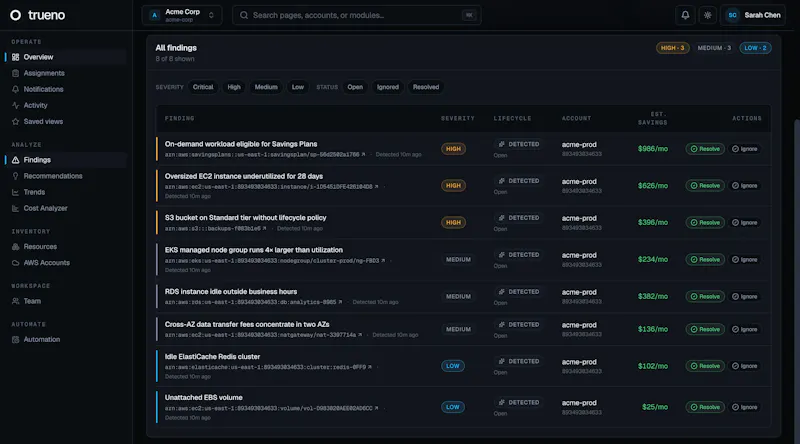800x444 pixels.
Task: Open the Team page in sidebar
Action: [x=65, y=302]
